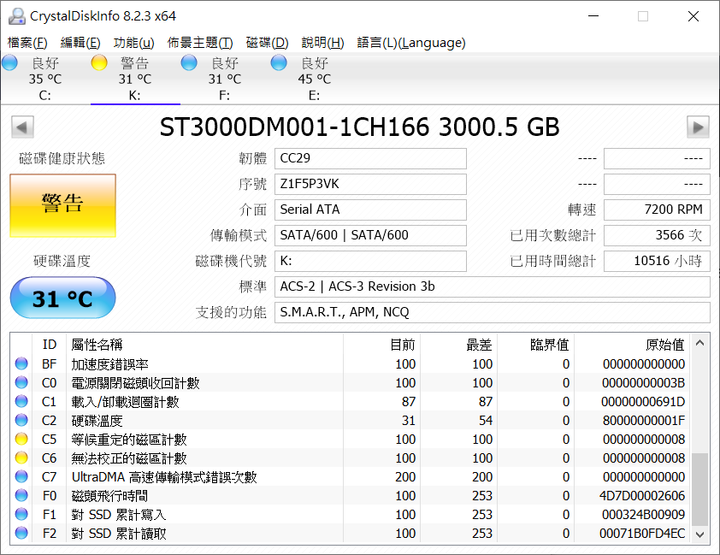720x555 pixels.
Task: Select the 硬碟溫度 row in the attribute list
Action: click(x=350, y=420)
